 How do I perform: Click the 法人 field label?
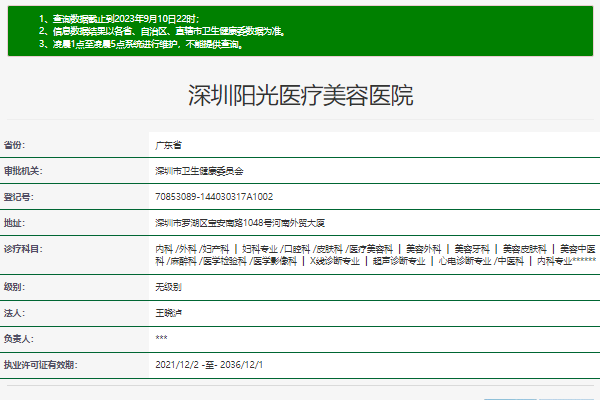tap(14, 313)
